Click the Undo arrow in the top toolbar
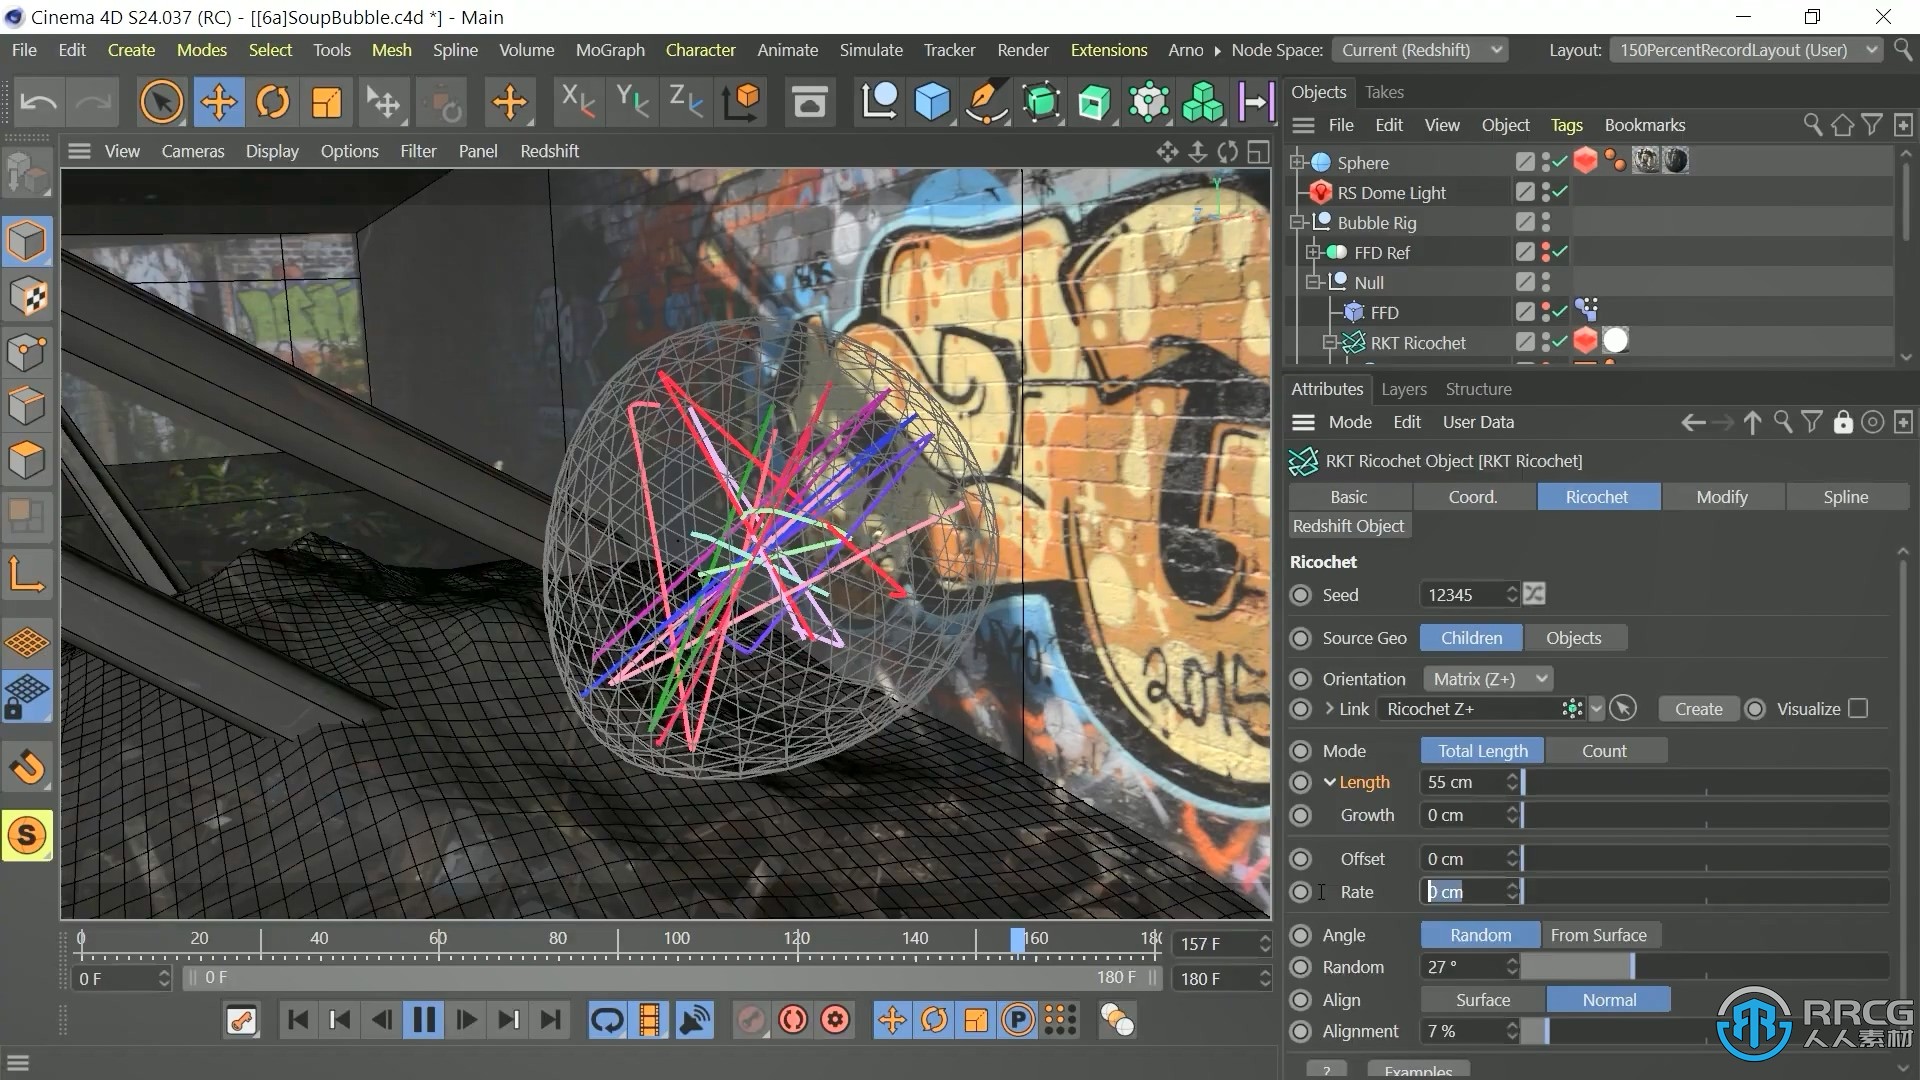 pos(39,102)
